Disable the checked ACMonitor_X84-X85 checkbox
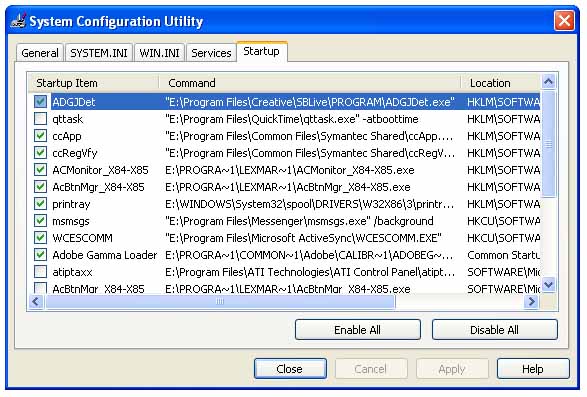The height and width of the screenshot is (397, 587). click(40, 170)
